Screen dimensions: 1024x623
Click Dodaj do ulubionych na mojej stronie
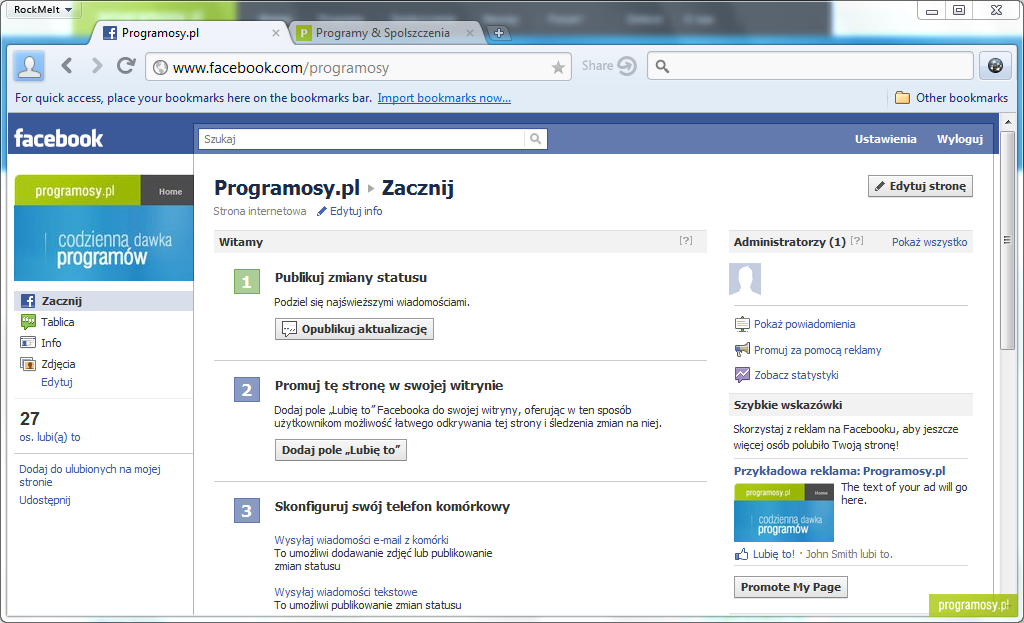90,475
